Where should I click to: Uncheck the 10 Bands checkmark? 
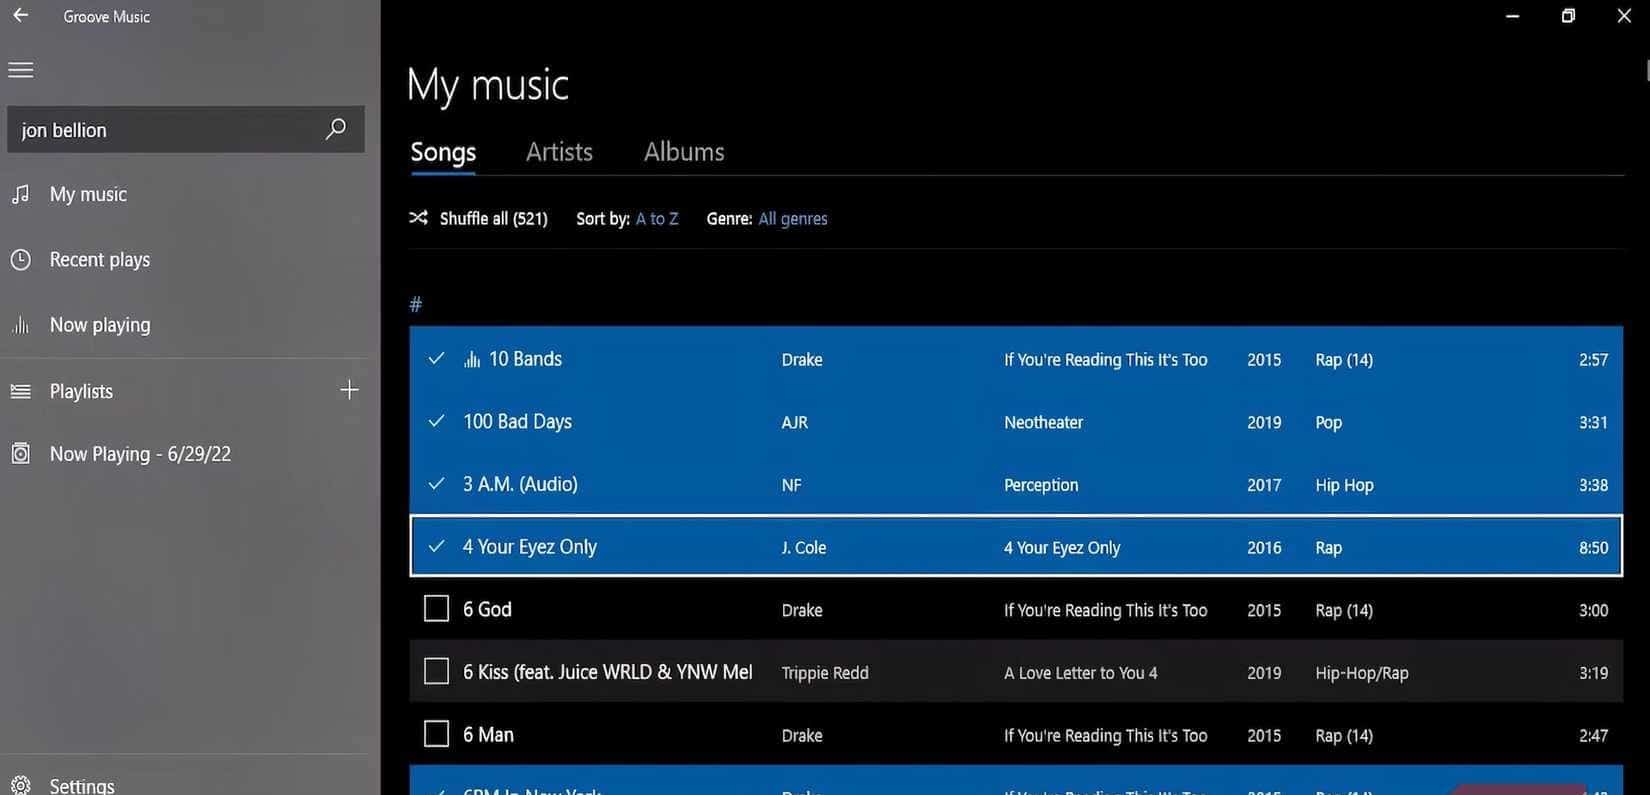436,359
